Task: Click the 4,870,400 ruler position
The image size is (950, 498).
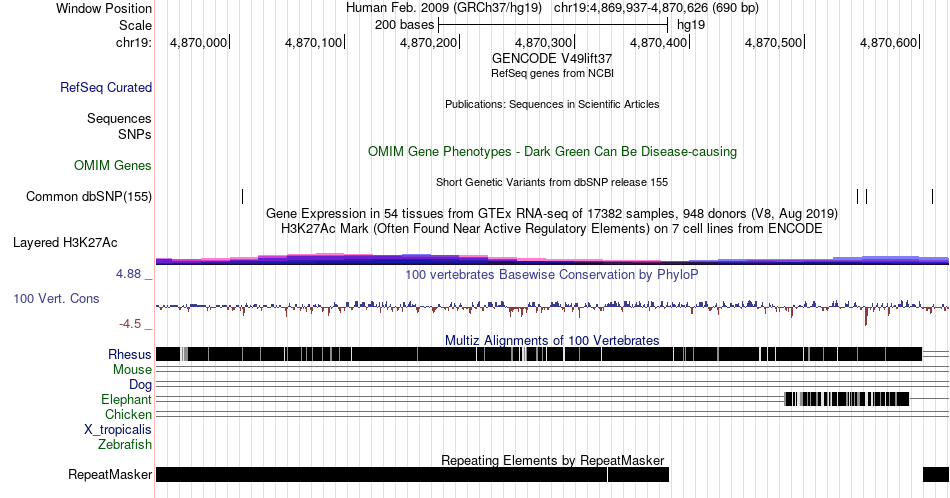Action: pos(659,42)
